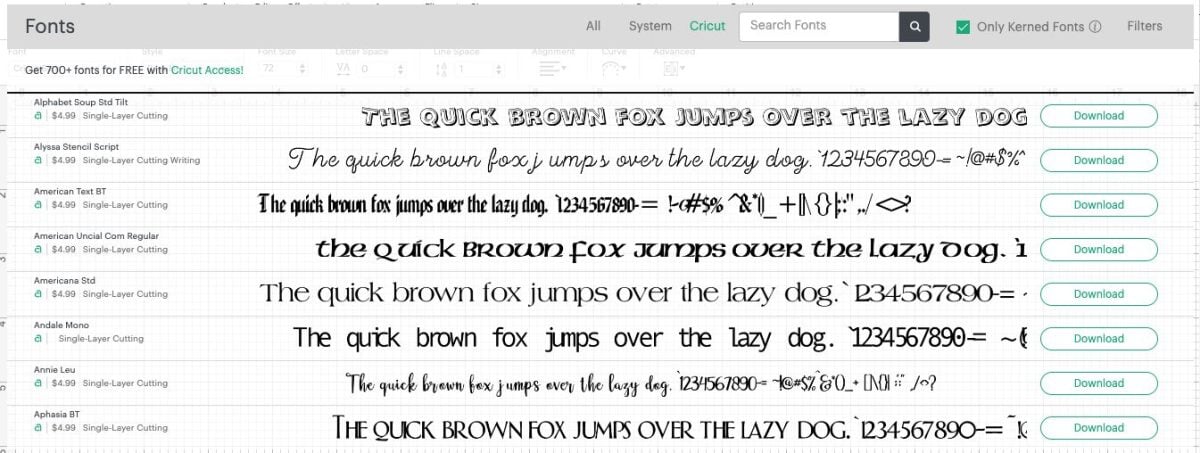This screenshot has width=1200, height=453.
Task: Select the Alphabet Soup Std Tilt sample text
Action: (694, 117)
